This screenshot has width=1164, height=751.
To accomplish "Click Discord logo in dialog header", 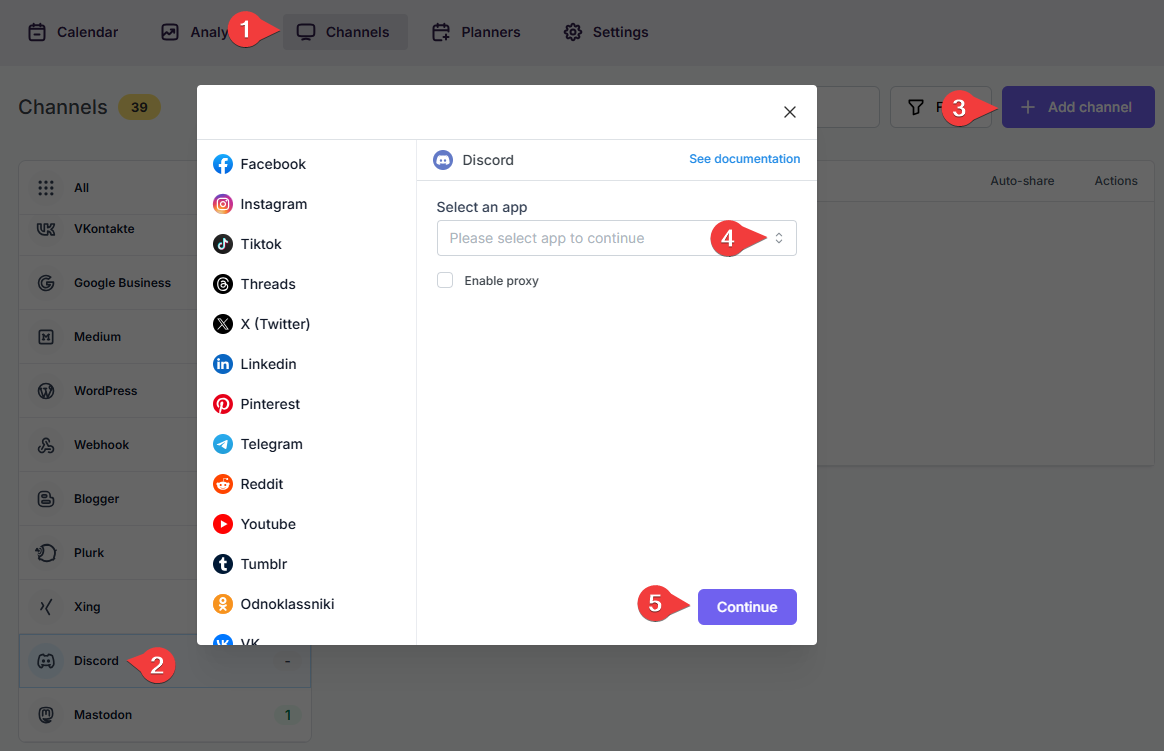I will tap(443, 160).
